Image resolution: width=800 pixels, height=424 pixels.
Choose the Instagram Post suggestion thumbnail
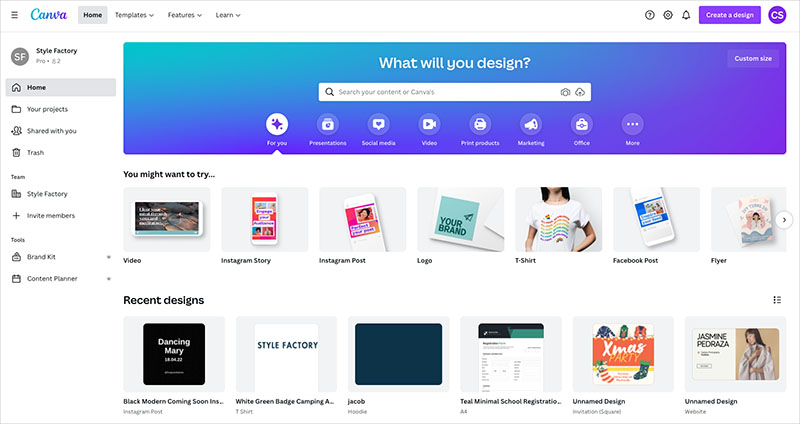point(363,219)
